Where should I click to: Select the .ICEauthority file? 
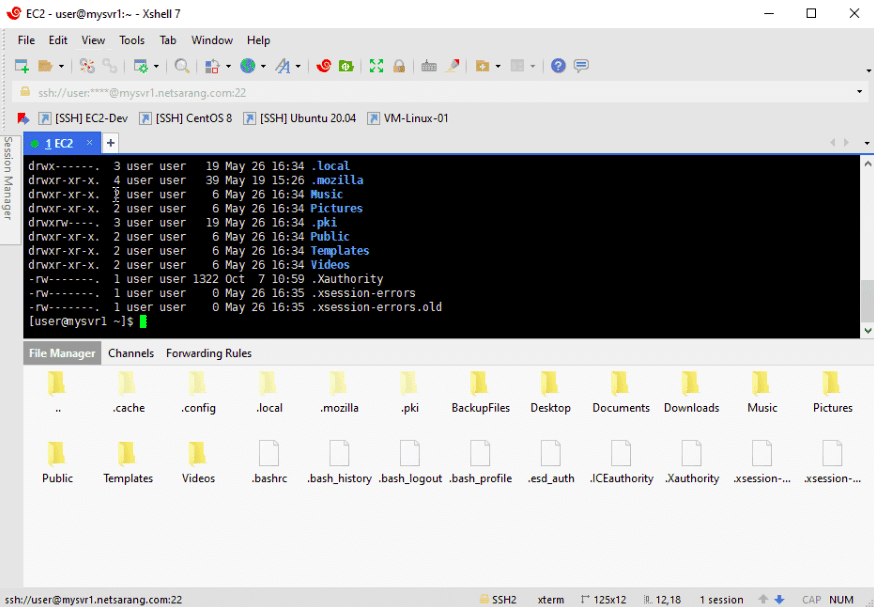click(x=621, y=463)
